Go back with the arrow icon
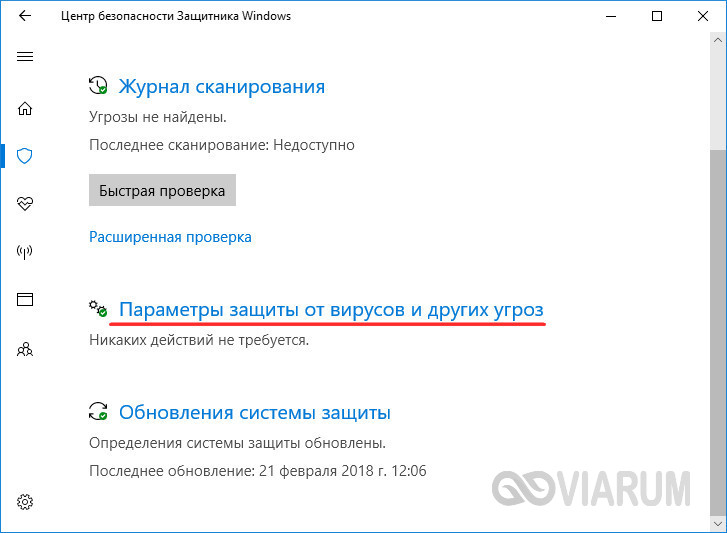The width and height of the screenshot is (727, 533). coord(25,16)
